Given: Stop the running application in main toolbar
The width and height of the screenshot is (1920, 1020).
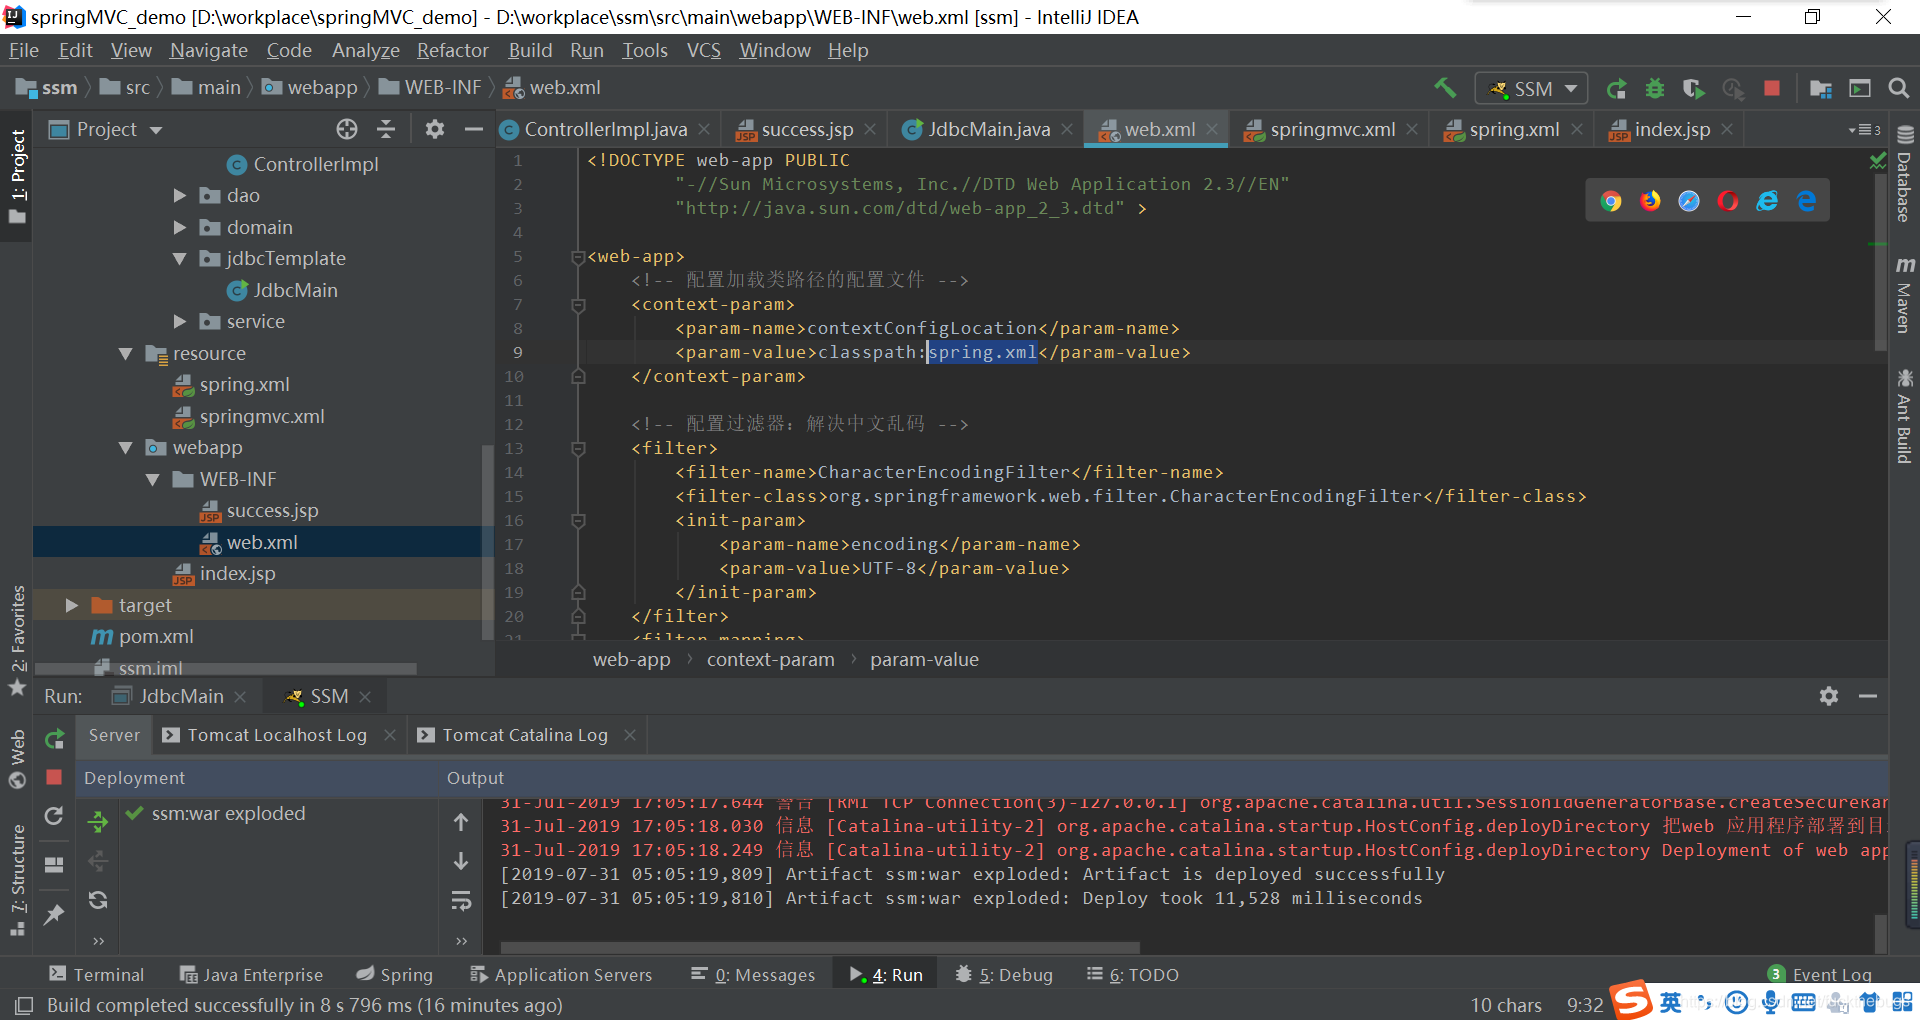Looking at the screenshot, I should pyautogui.click(x=1772, y=89).
